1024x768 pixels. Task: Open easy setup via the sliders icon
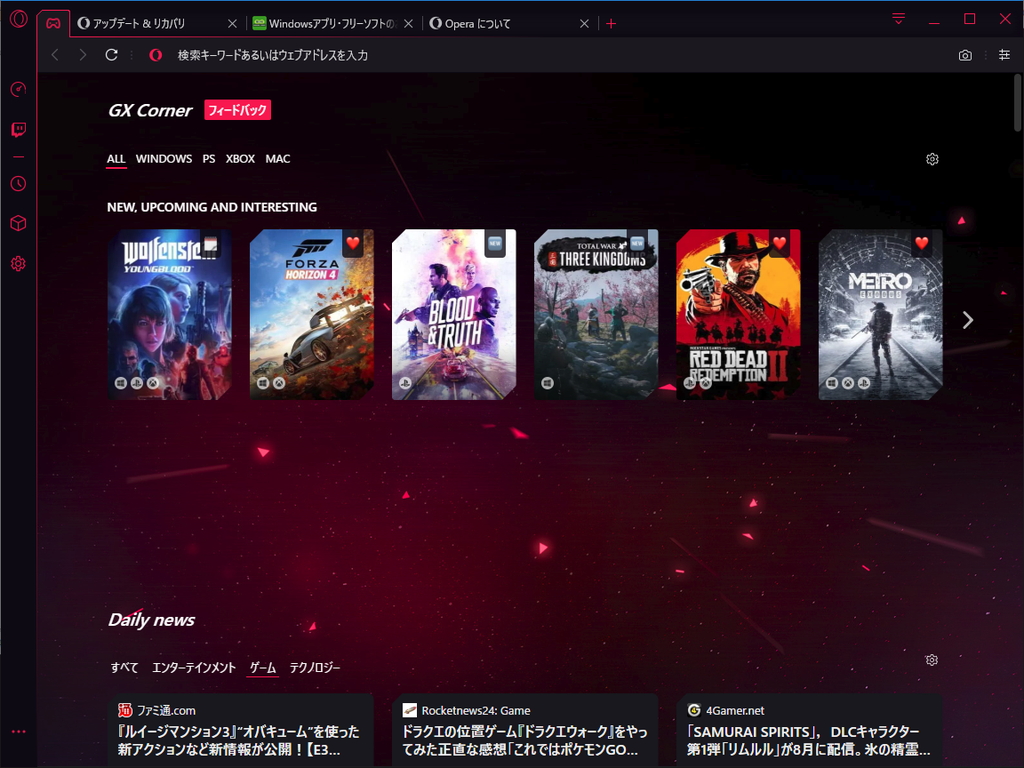(x=1006, y=55)
